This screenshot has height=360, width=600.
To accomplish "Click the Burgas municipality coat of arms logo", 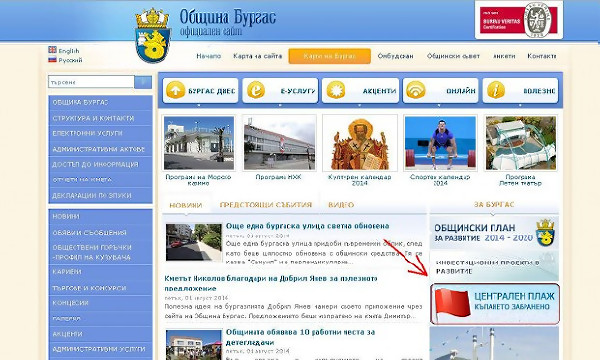I will coord(152,35).
